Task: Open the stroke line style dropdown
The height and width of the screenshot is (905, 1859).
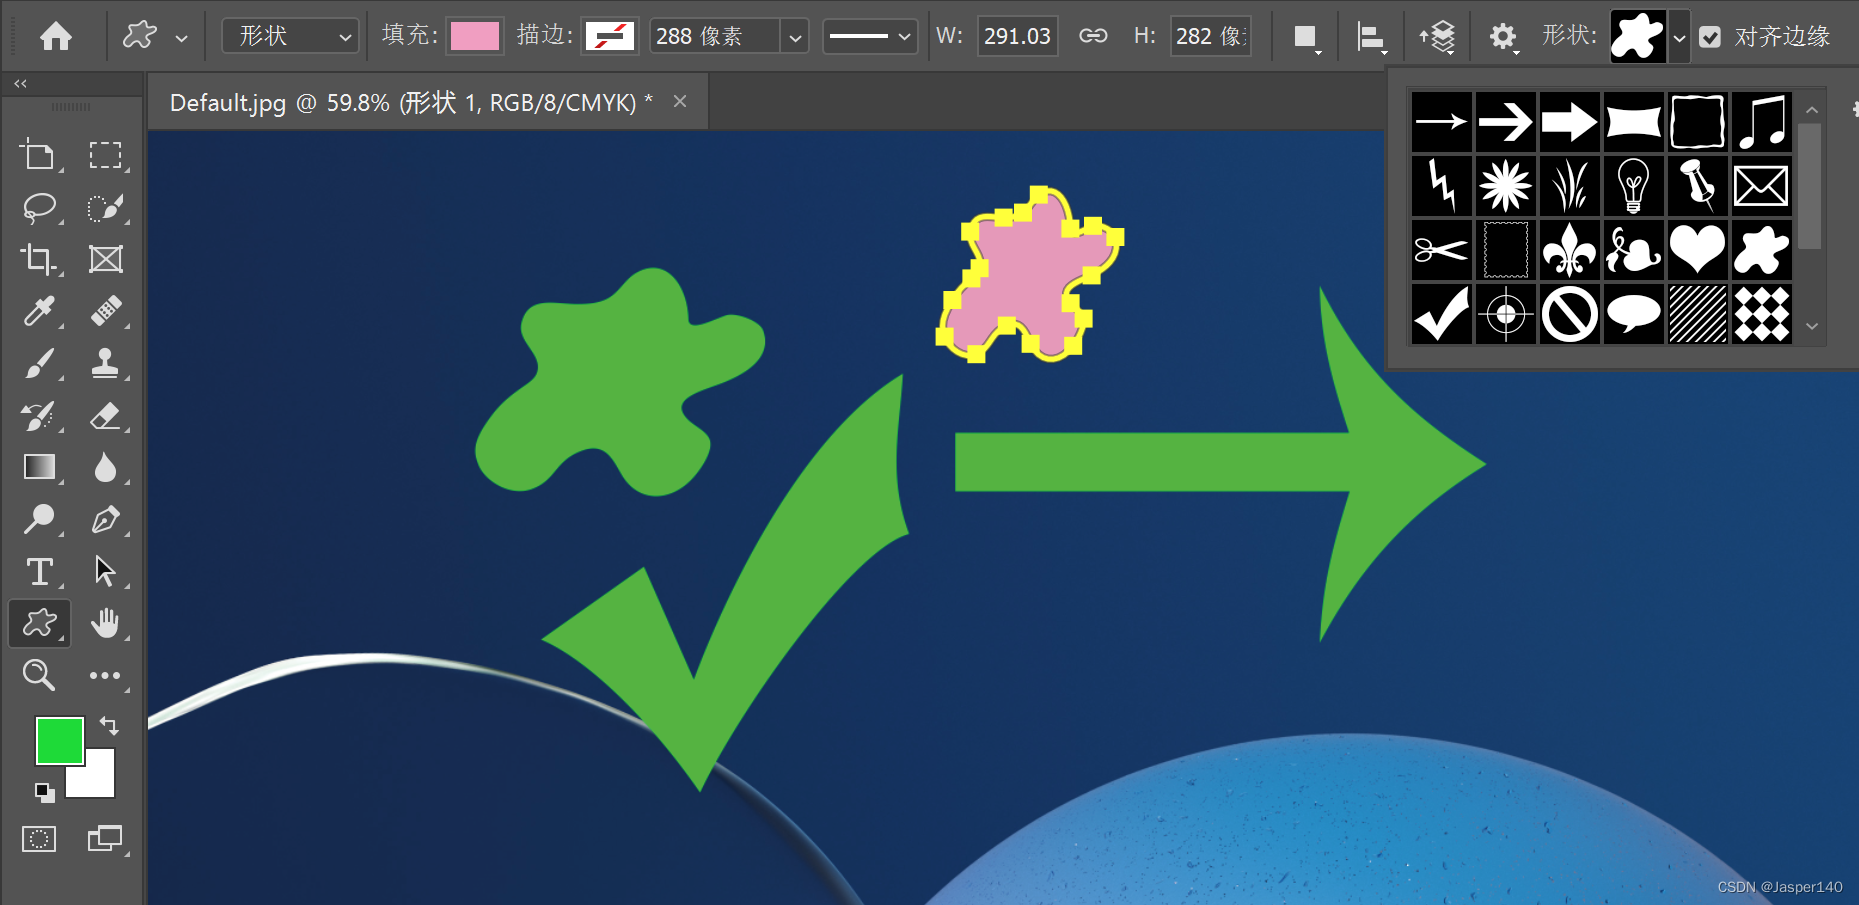Action: (870, 37)
